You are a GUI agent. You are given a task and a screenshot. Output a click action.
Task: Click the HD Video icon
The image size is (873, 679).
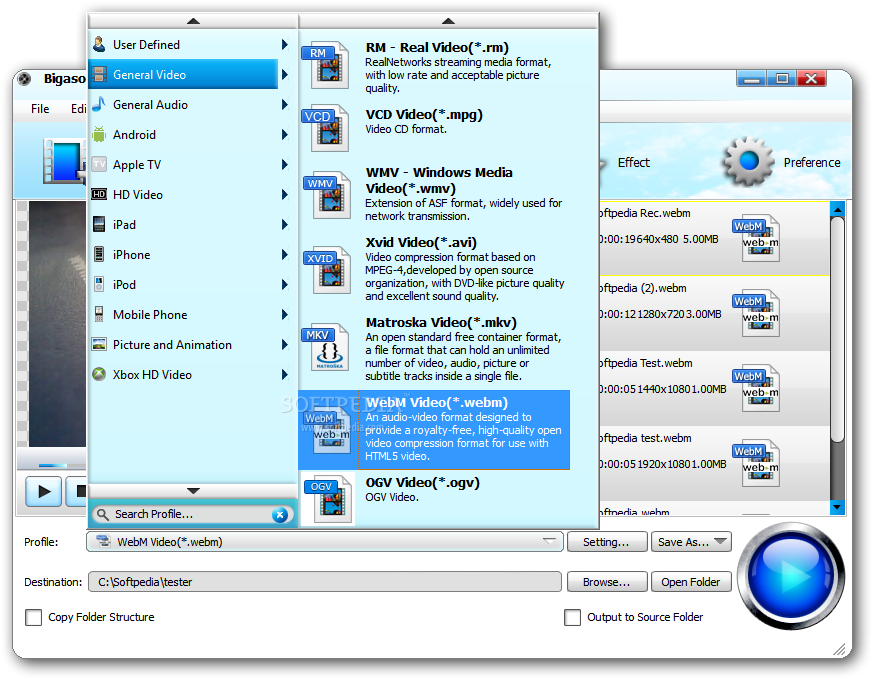click(x=99, y=194)
